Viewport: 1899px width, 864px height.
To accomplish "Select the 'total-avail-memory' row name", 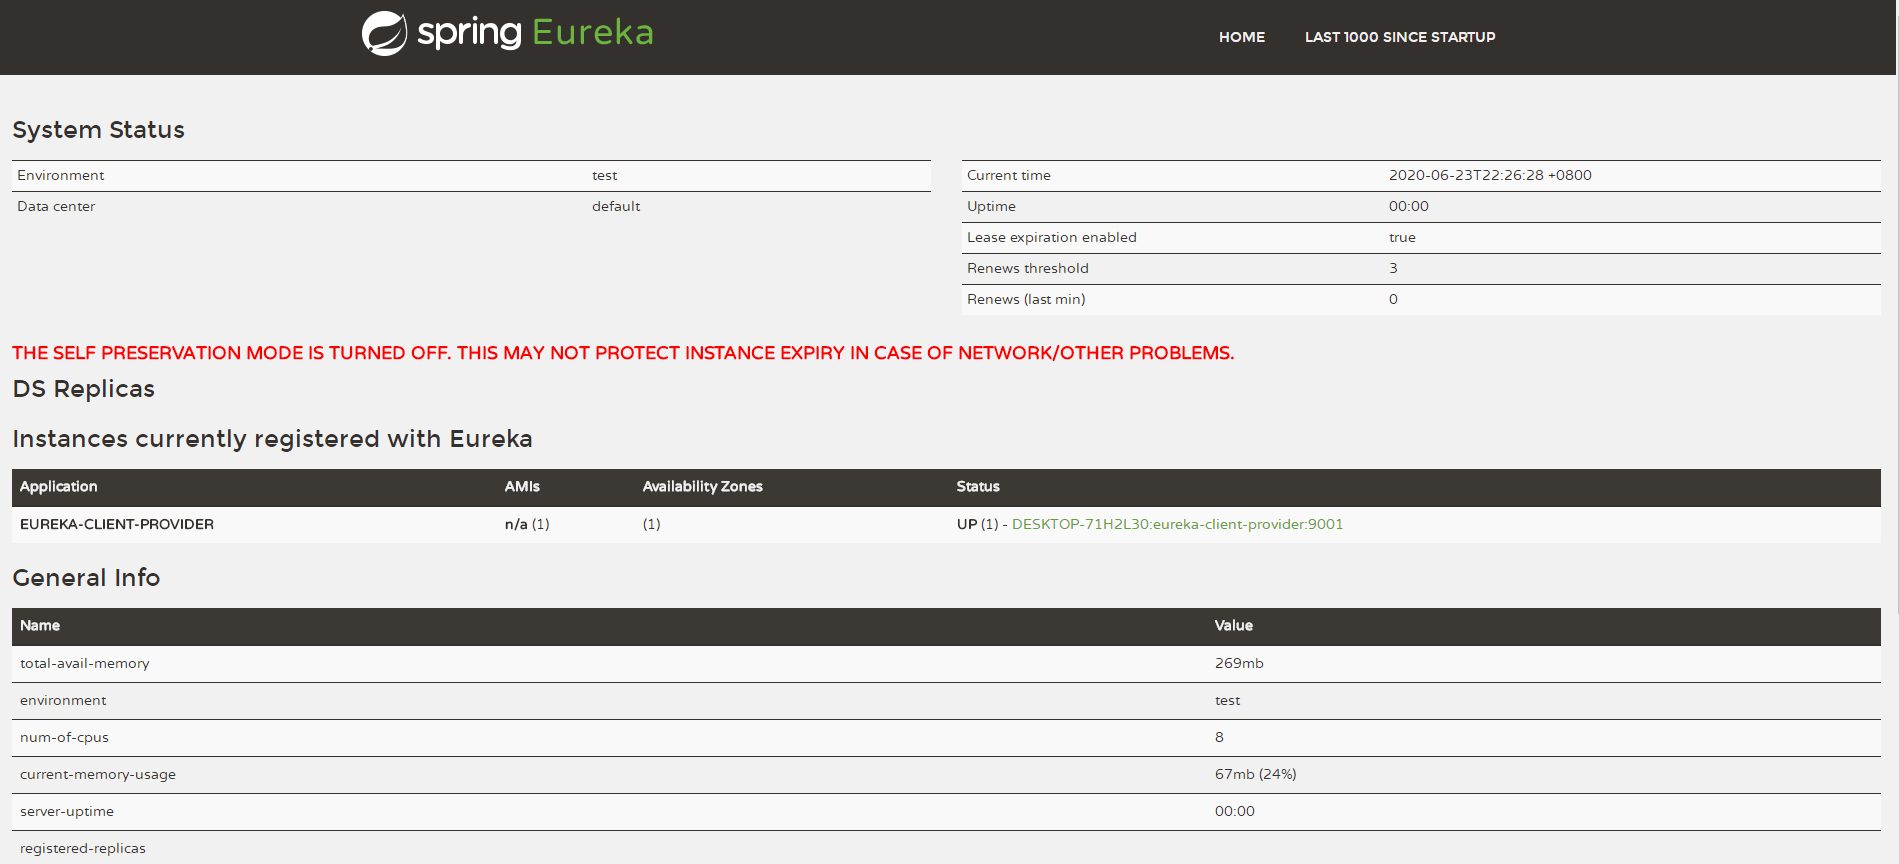I will (85, 663).
